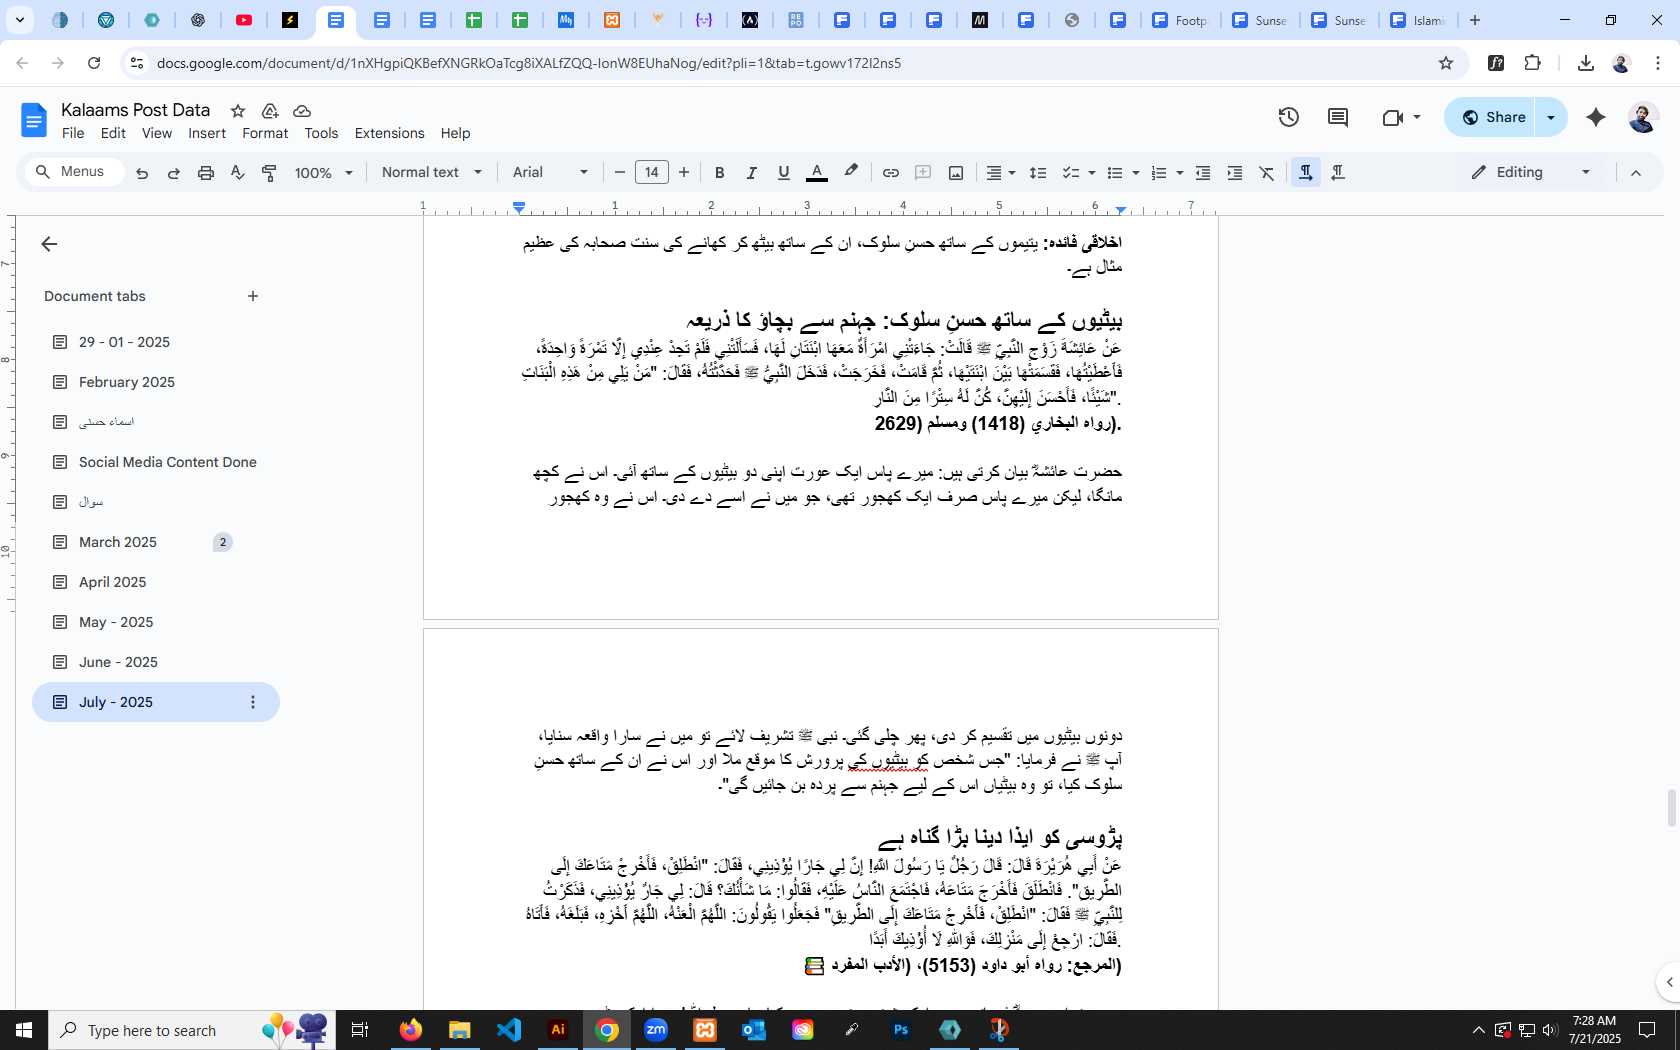The width and height of the screenshot is (1680, 1050).
Task: Set left-to-right paragraph direction
Action: click(1306, 173)
